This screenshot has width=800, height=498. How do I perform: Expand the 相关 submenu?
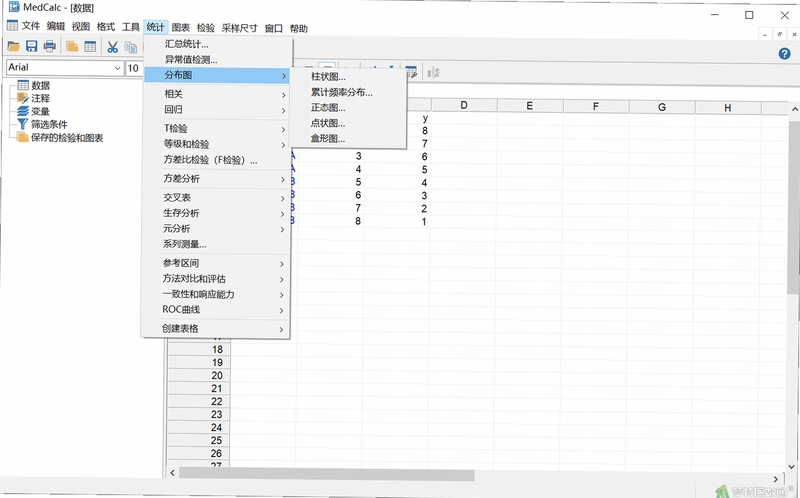[217, 94]
